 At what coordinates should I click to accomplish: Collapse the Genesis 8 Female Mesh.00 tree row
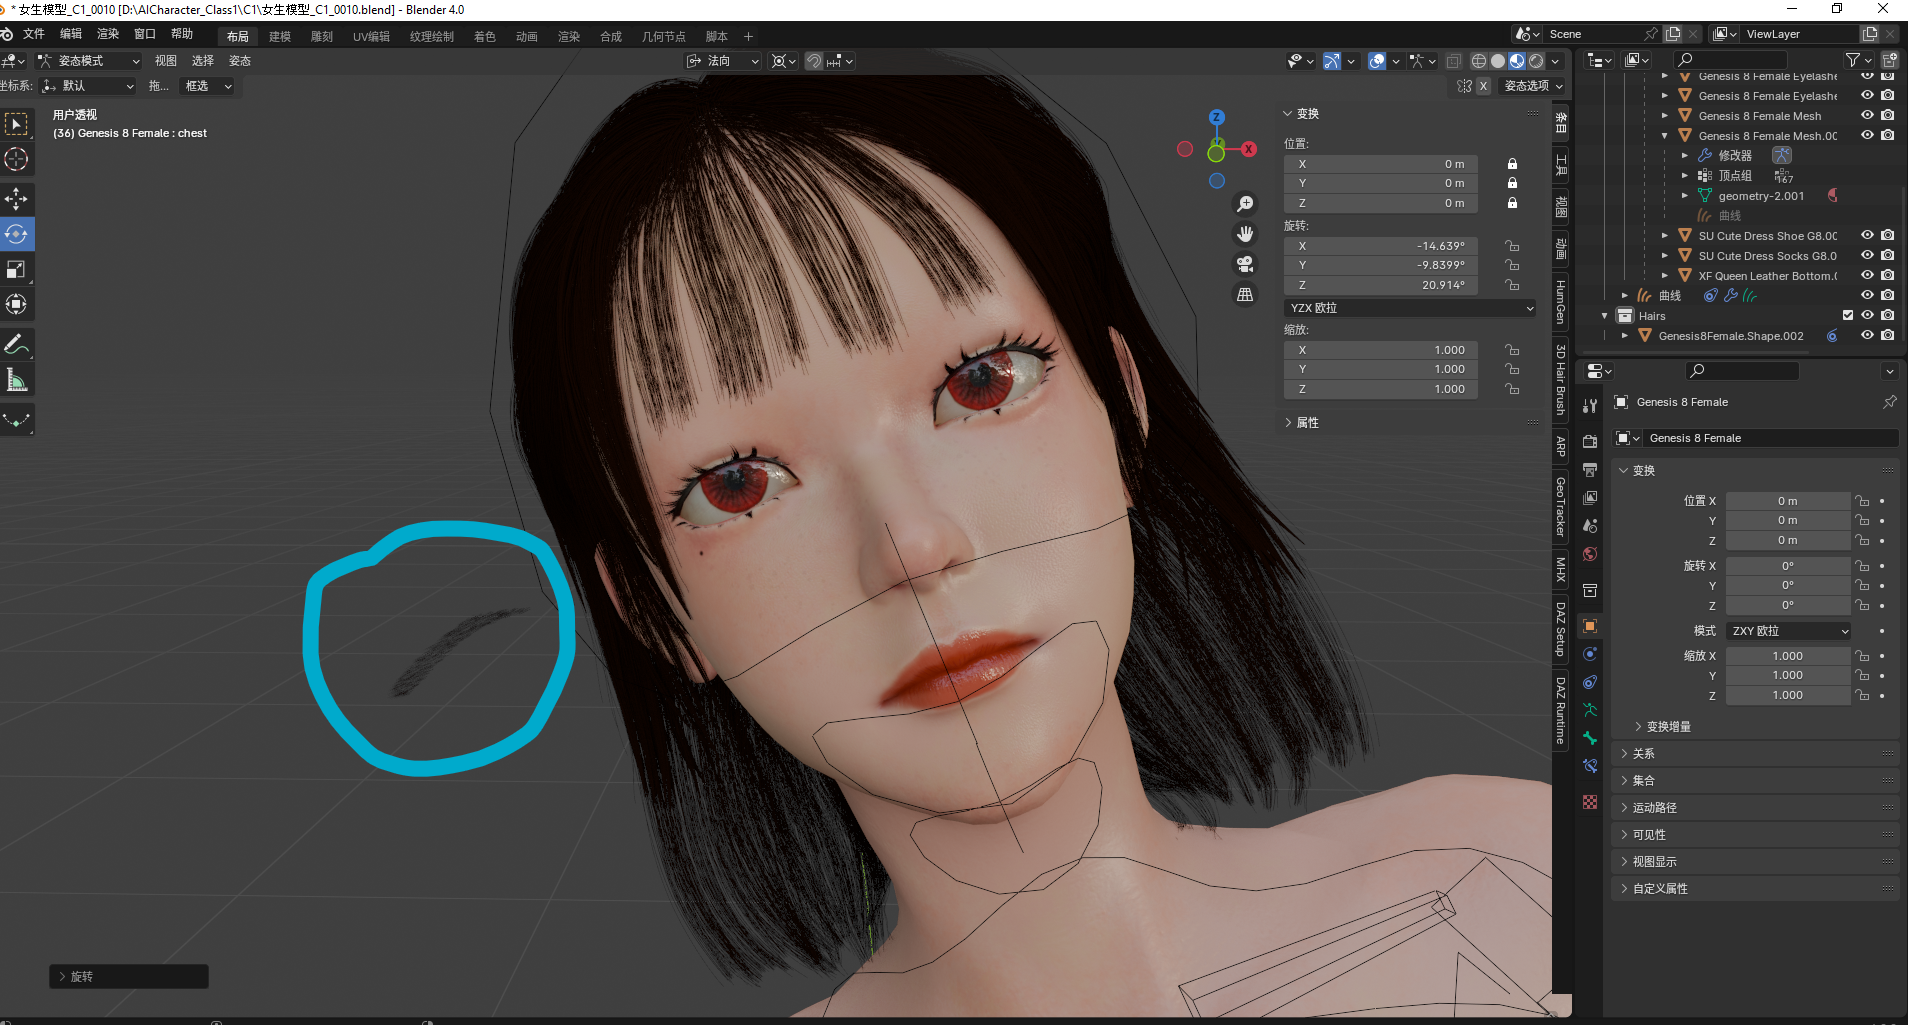pyautogui.click(x=1665, y=135)
